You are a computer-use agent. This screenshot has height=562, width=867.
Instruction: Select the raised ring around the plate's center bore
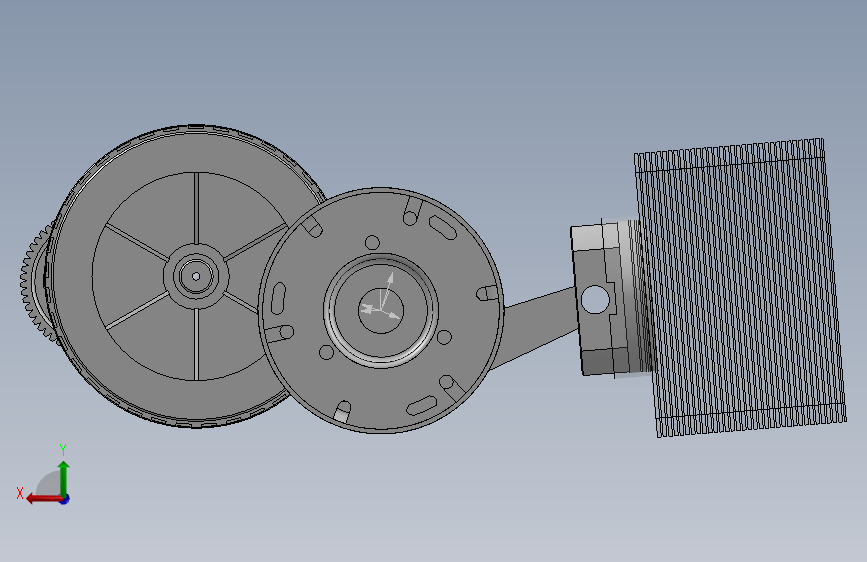click(x=381, y=310)
